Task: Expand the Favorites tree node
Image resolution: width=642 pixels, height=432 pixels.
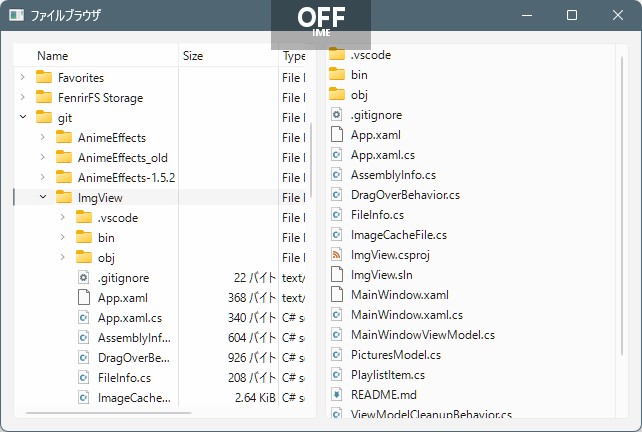Action: click(23, 77)
